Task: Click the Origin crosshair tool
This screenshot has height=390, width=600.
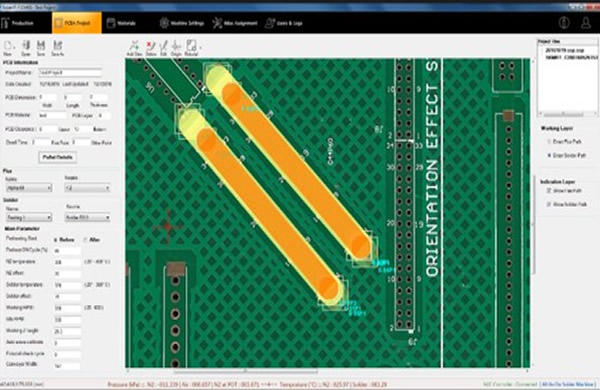Action: pos(176,46)
